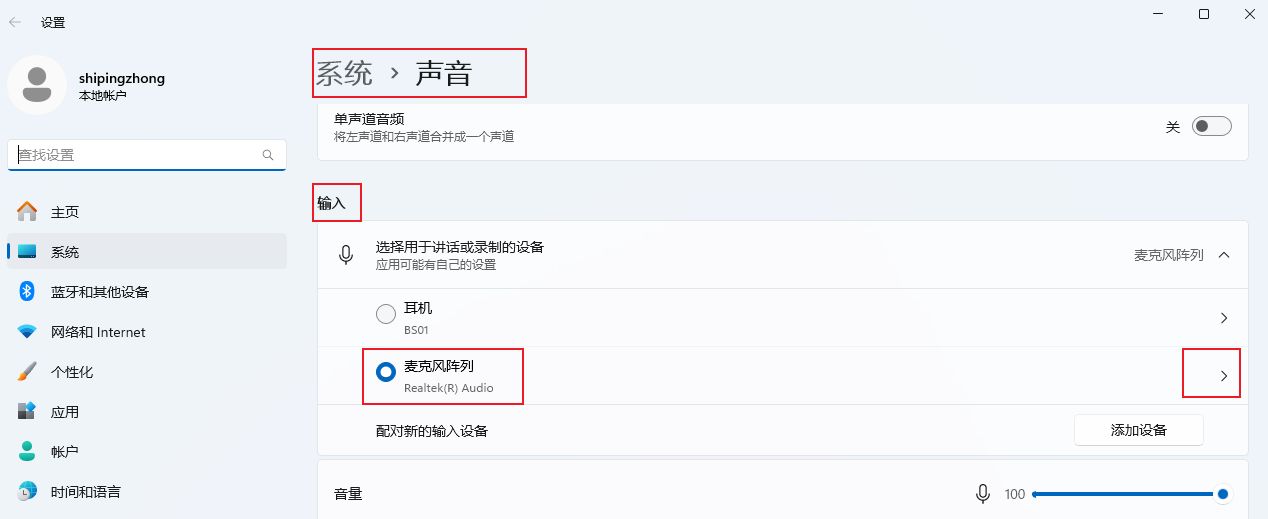
Task: Click 系统 in the breadcrumb
Action: 344,73
